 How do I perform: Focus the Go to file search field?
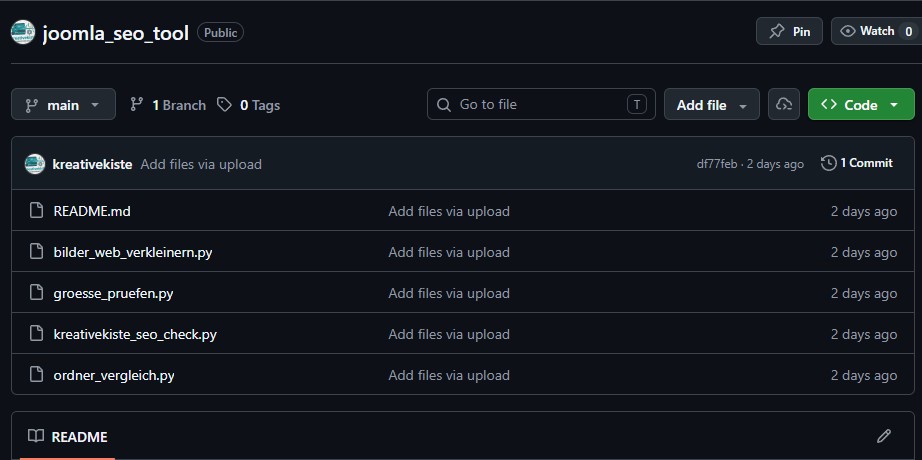541,105
